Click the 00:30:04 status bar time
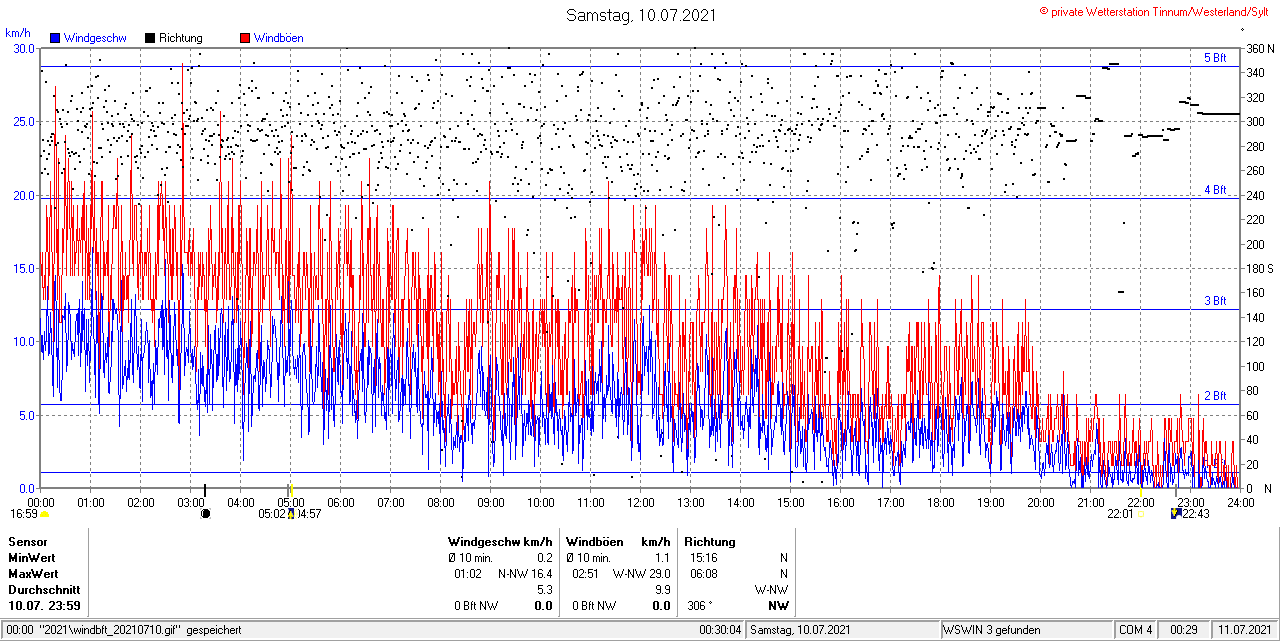 720,630
